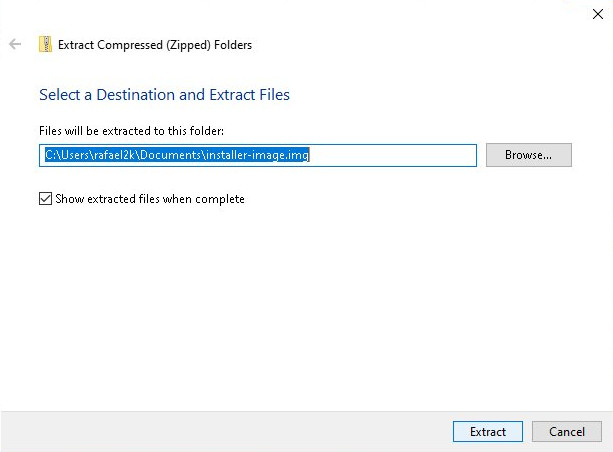Click the 'Select a Destination and Extract Files' heading
This screenshot has width=613, height=452.
[x=164, y=95]
